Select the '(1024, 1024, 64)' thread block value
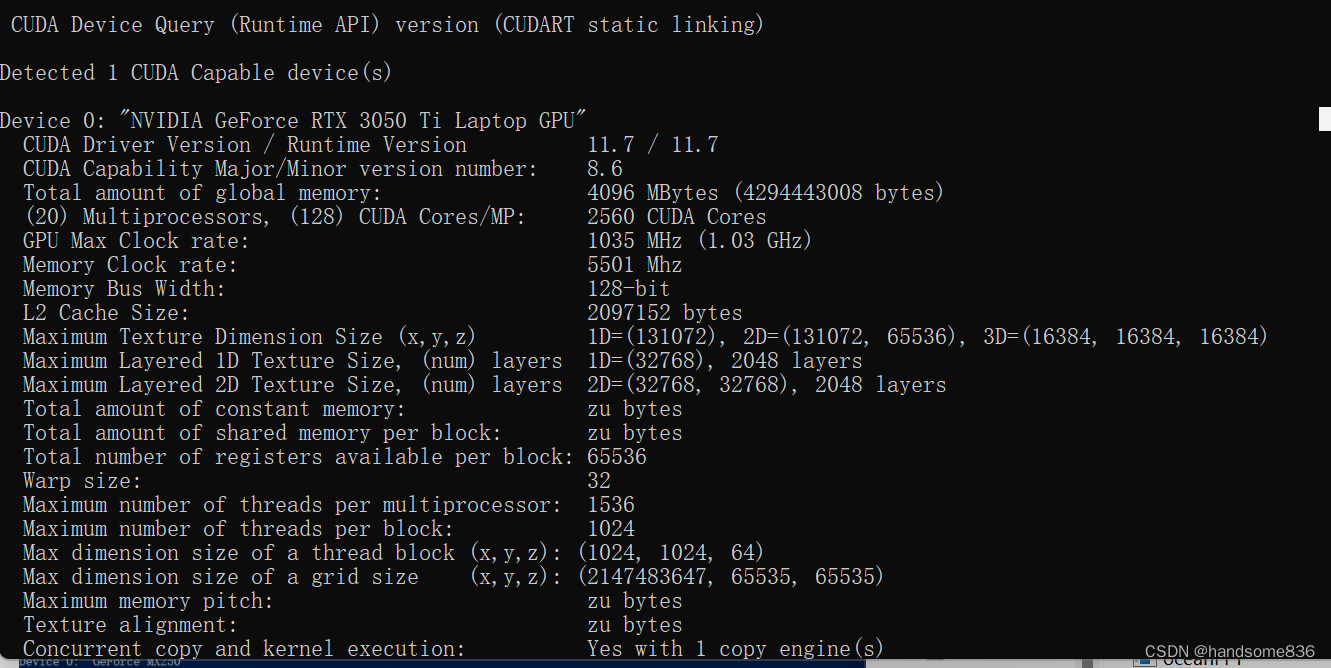Screen dimensions: 1331x668 point(671,553)
